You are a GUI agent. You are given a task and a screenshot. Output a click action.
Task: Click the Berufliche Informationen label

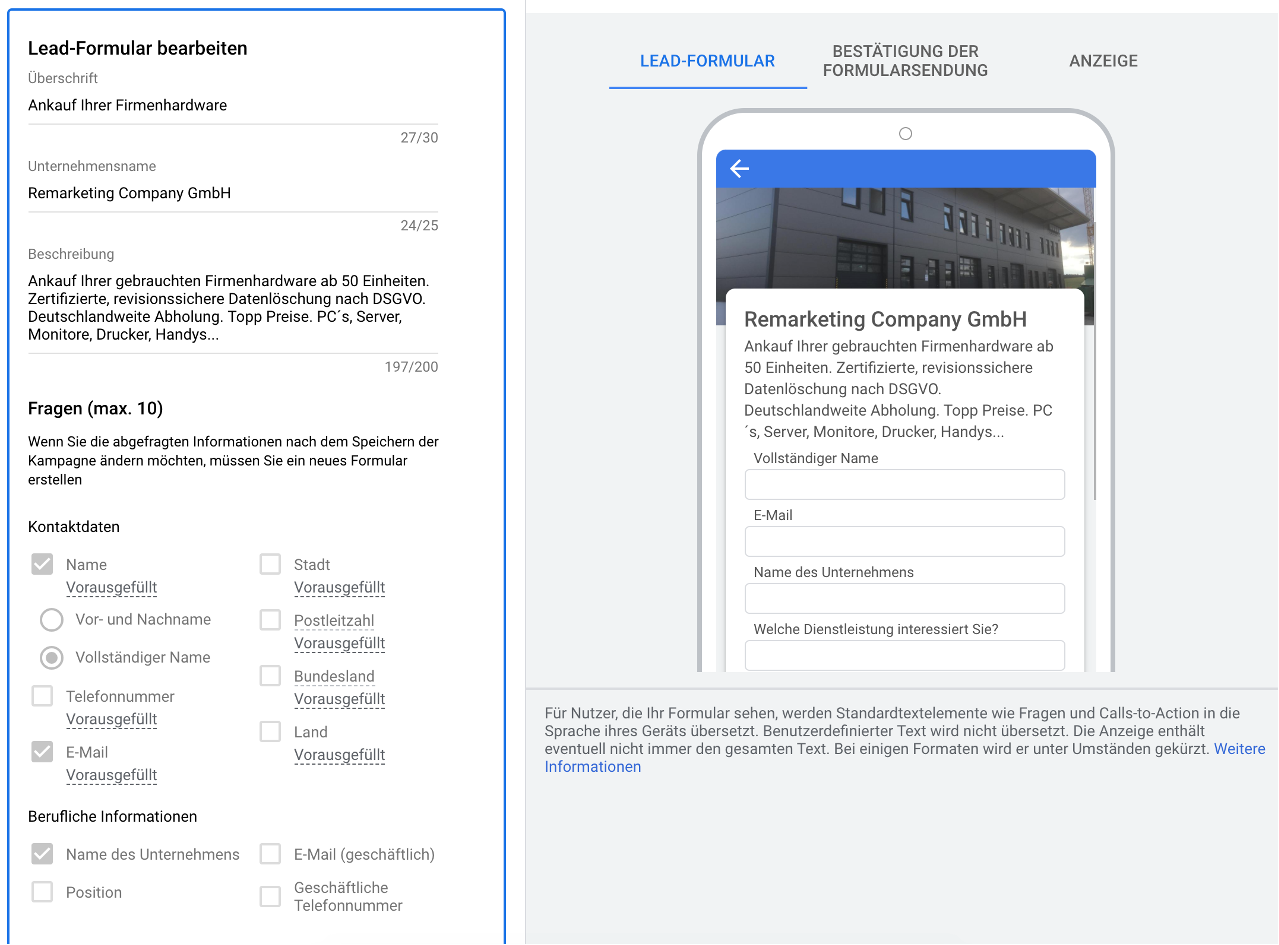pos(112,817)
